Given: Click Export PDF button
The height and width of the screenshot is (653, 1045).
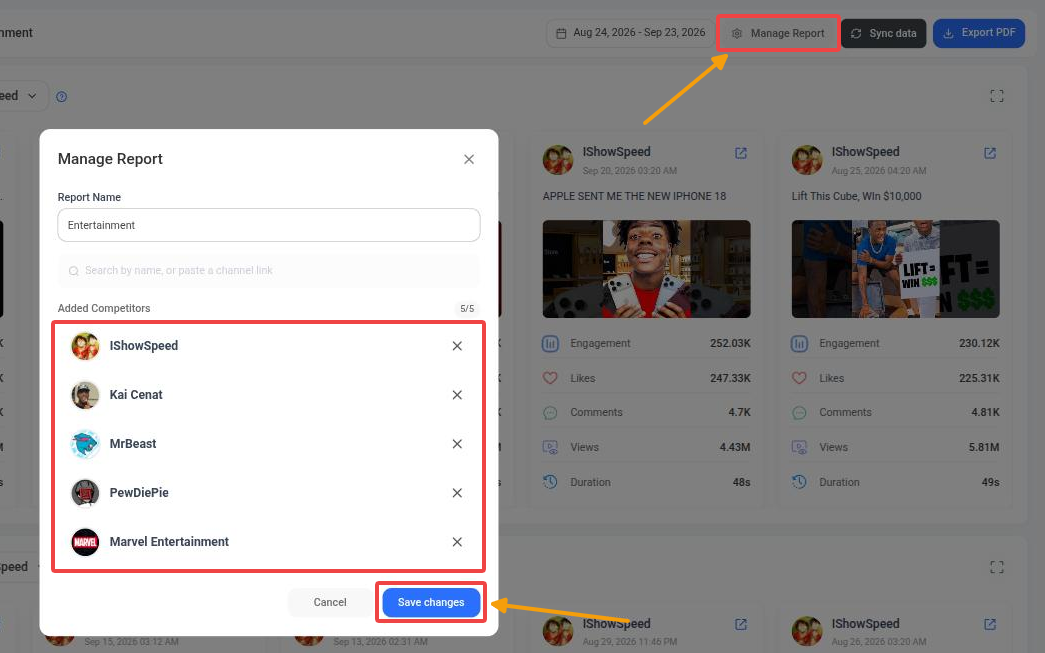Looking at the screenshot, I should 979,33.
